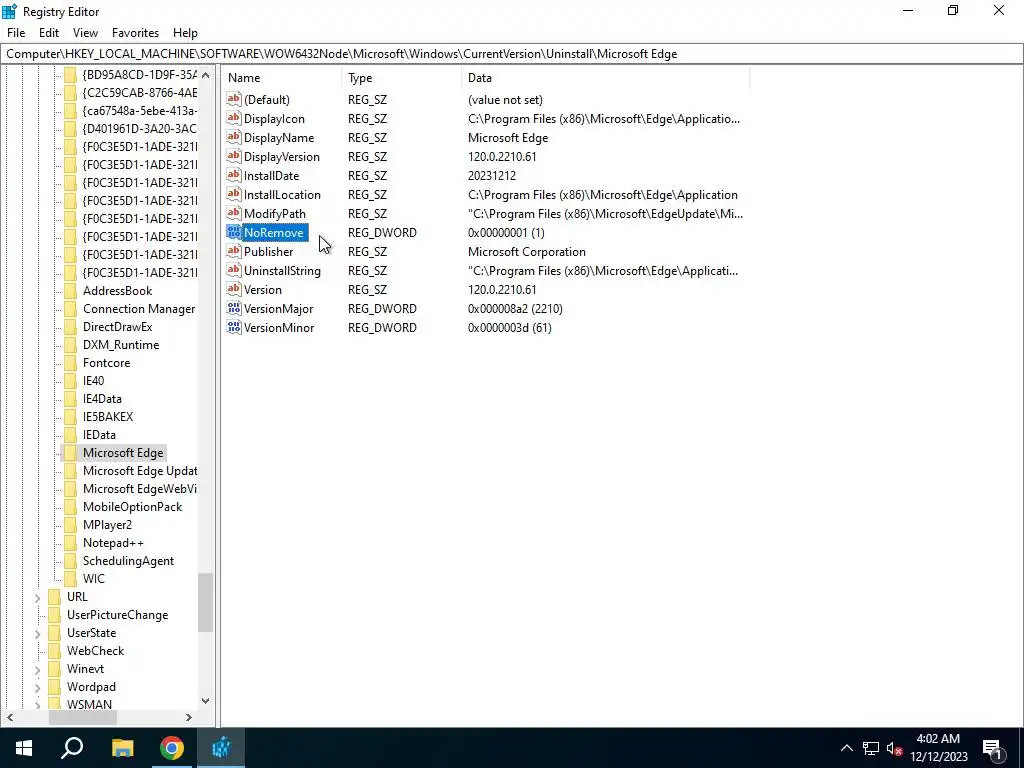Select the UninstallString value icon
The image size is (1024, 768).
click(234, 270)
